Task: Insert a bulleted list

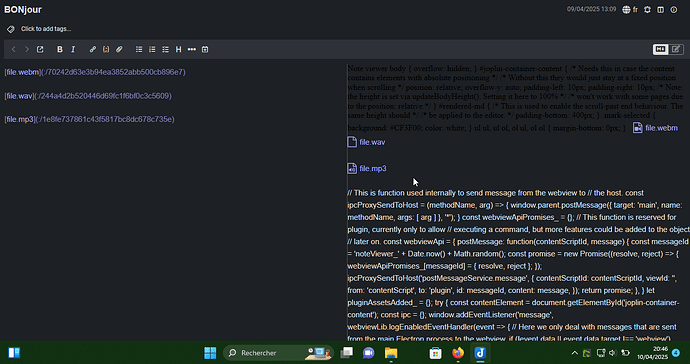Action: click(139, 49)
